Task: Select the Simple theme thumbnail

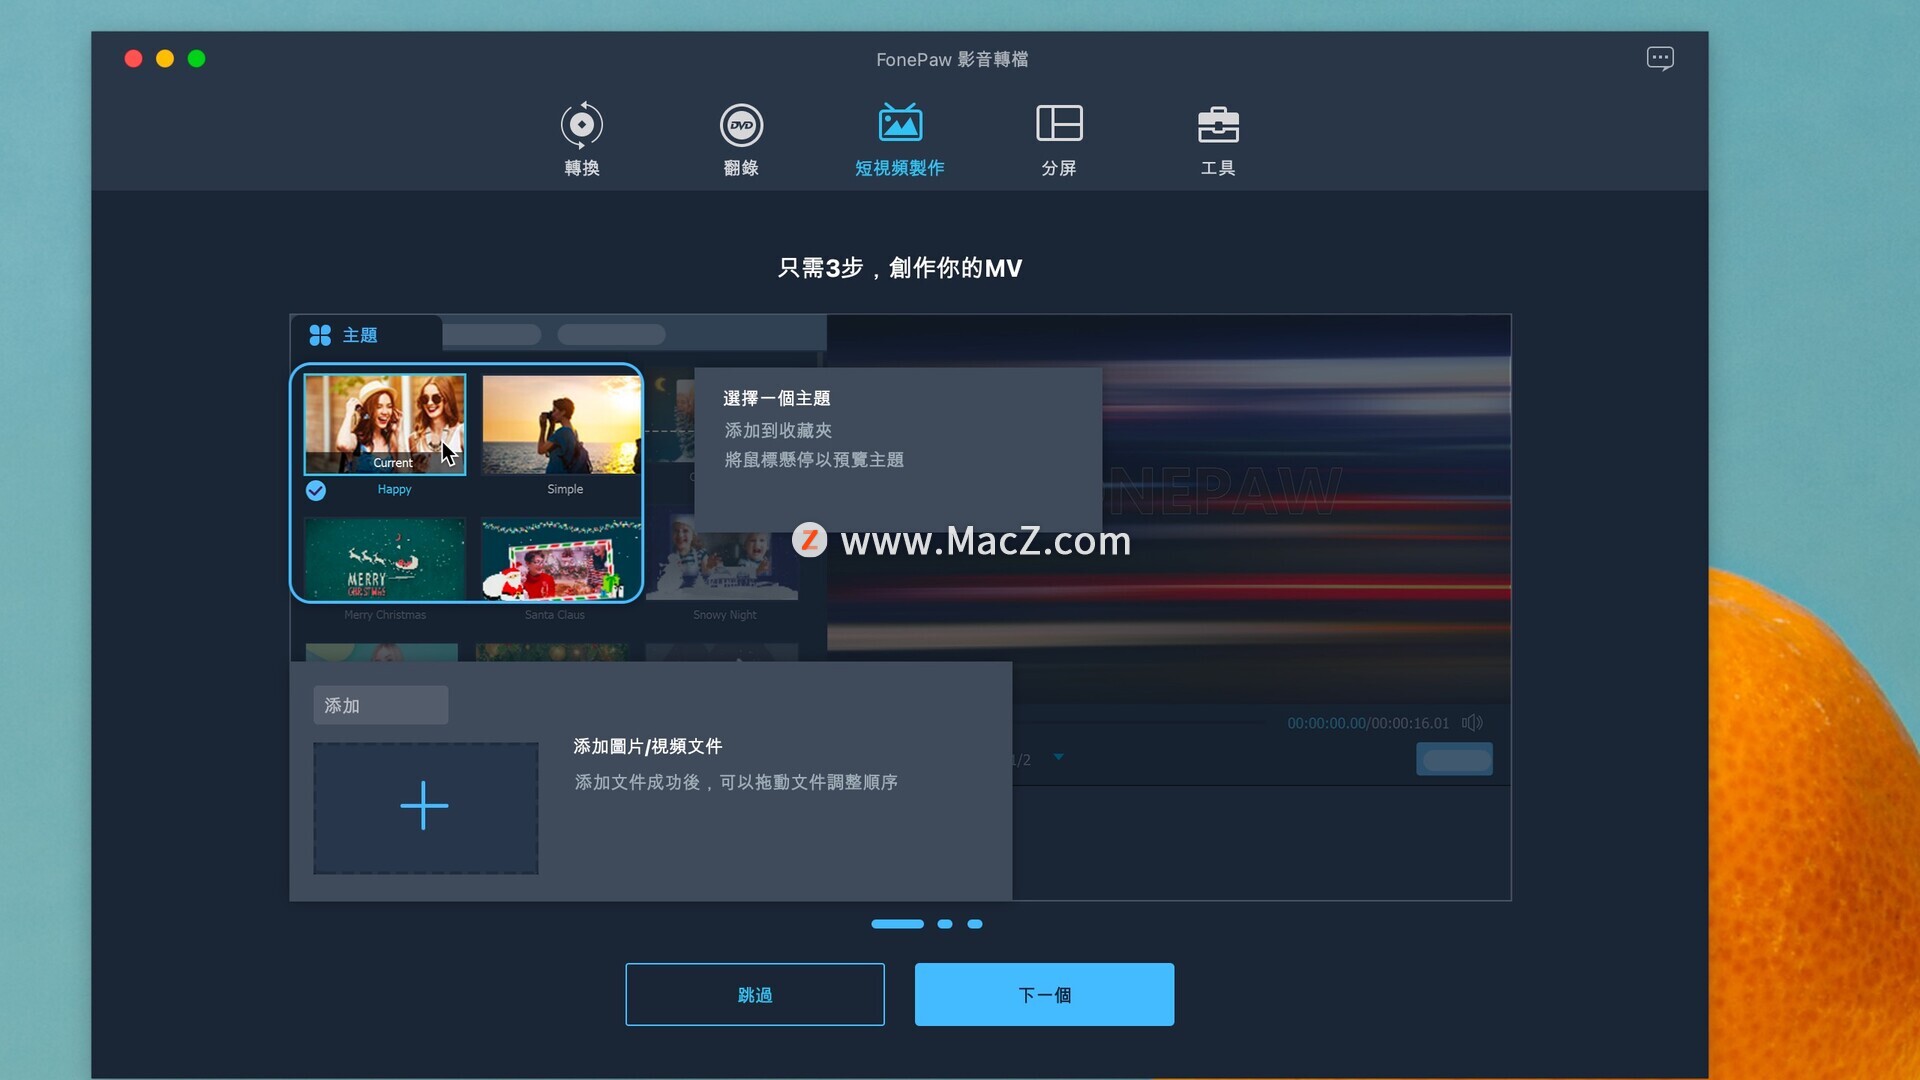Action: point(561,424)
